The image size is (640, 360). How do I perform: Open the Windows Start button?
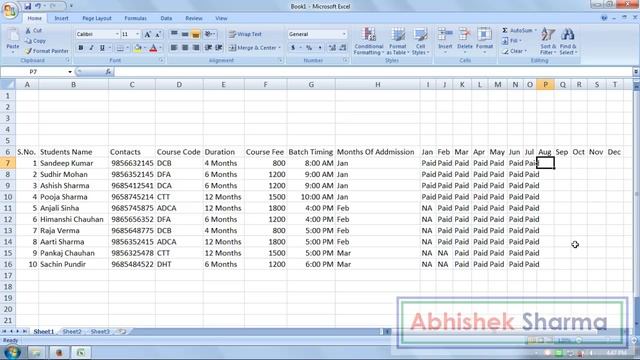click(11, 352)
